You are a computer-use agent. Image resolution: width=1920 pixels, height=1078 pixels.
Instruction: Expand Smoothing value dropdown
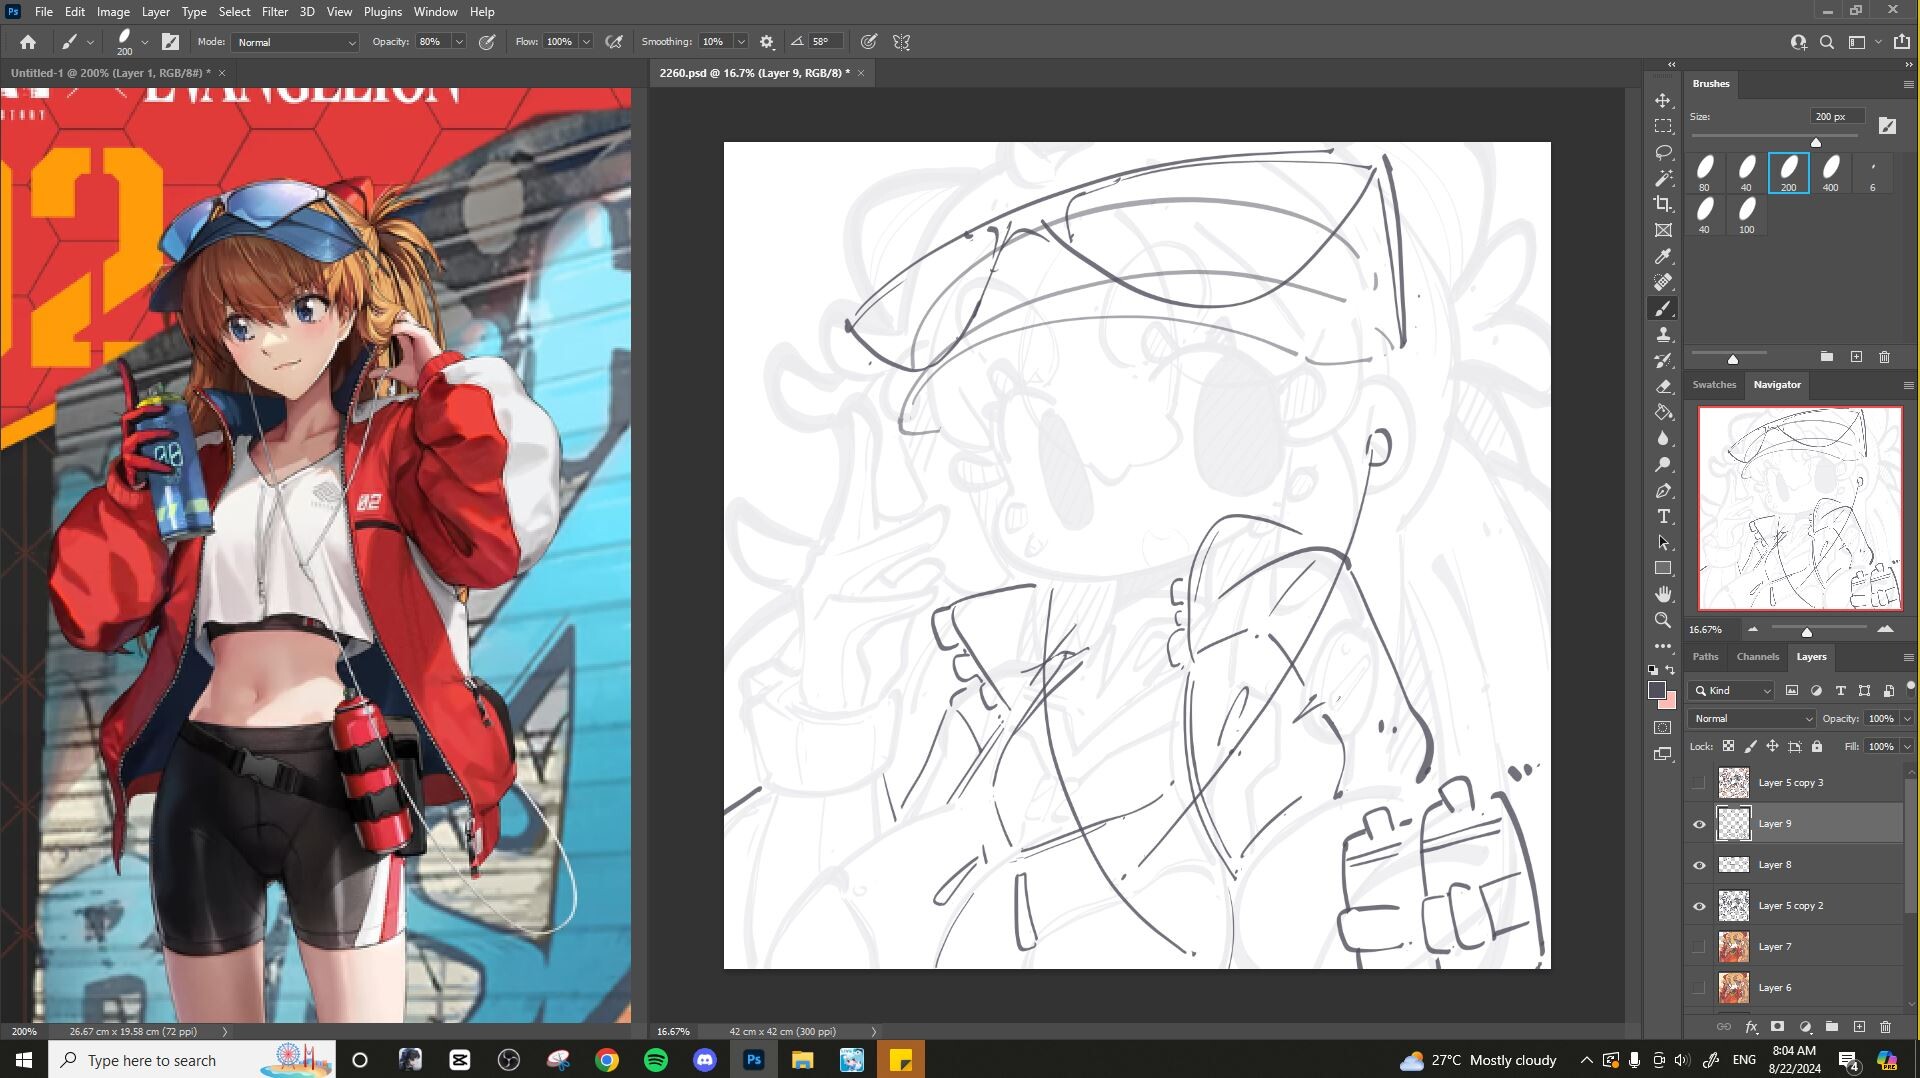741,42
